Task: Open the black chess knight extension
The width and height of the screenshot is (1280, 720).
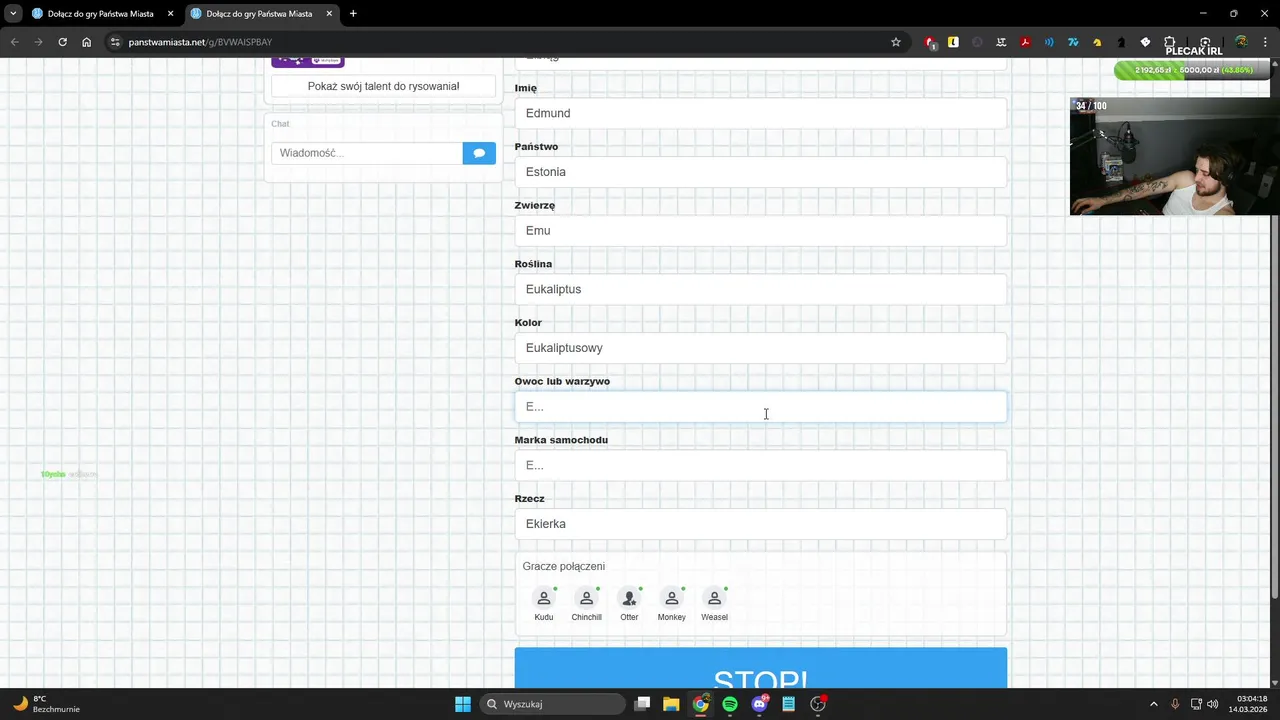Action: pos(1121,42)
